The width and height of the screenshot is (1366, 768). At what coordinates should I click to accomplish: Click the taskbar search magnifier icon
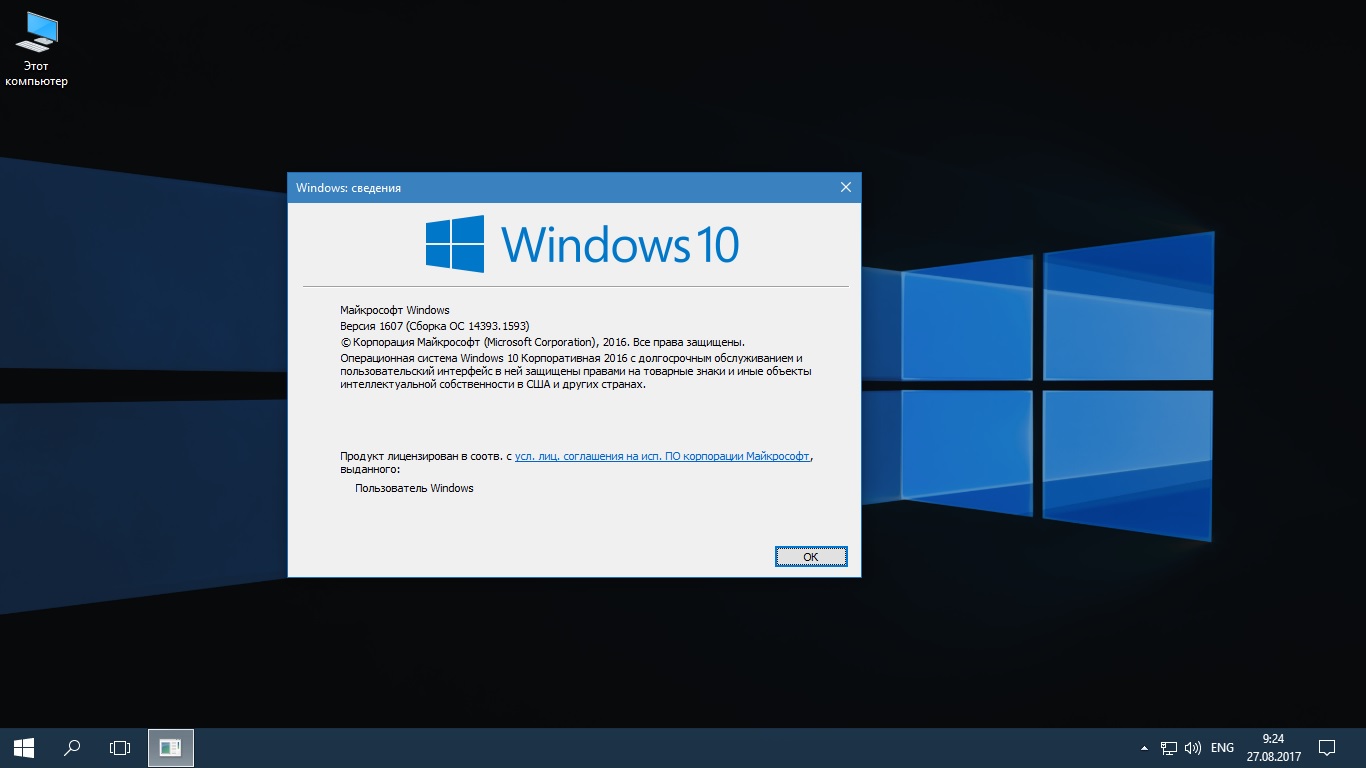pos(72,747)
